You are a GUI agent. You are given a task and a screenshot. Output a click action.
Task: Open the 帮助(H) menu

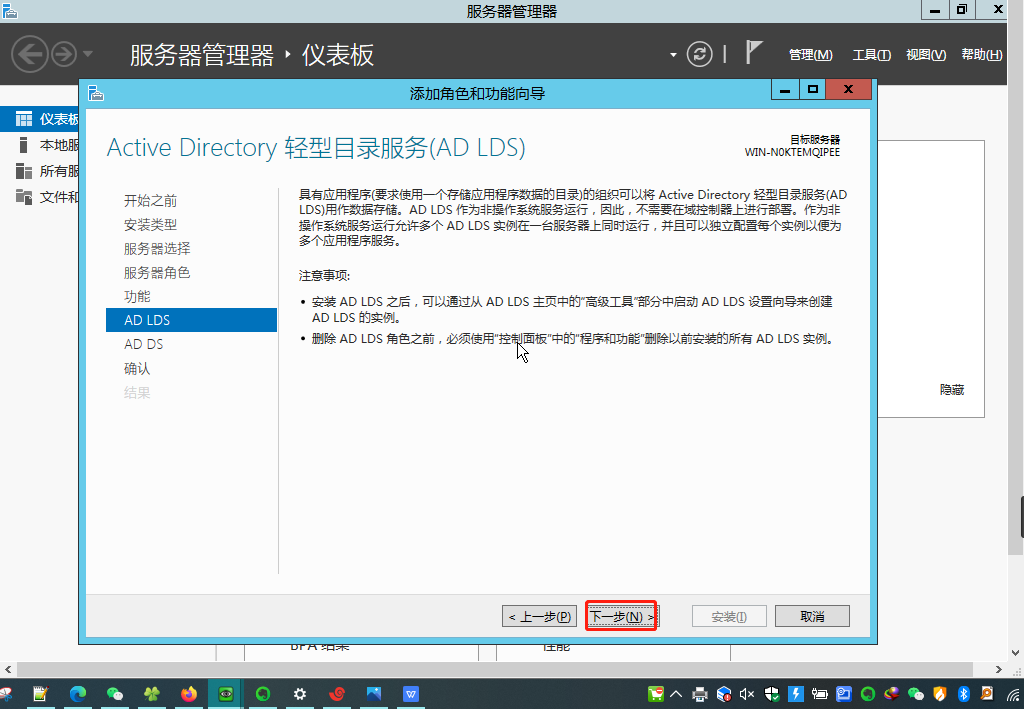coord(982,55)
